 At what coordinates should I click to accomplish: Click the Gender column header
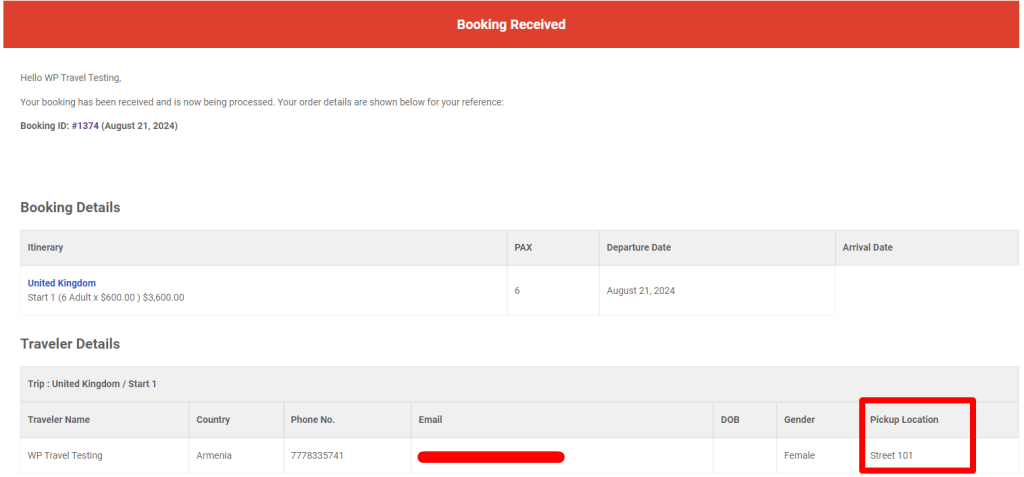point(799,420)
